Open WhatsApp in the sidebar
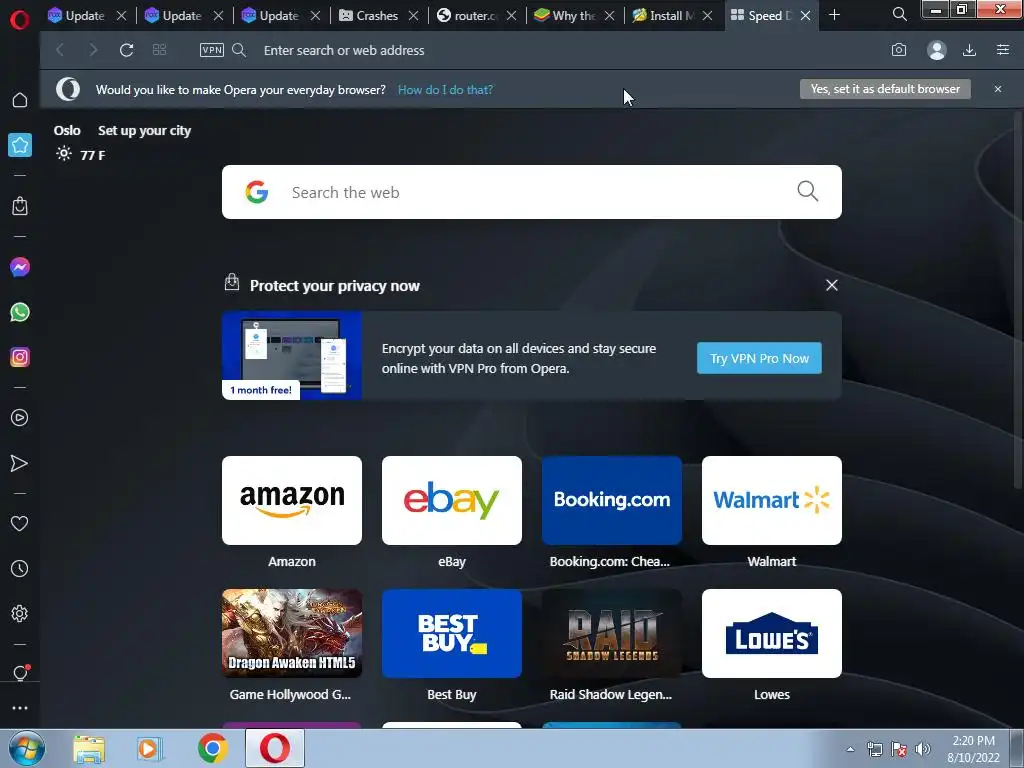The image size is (1024, 768). 20,312
